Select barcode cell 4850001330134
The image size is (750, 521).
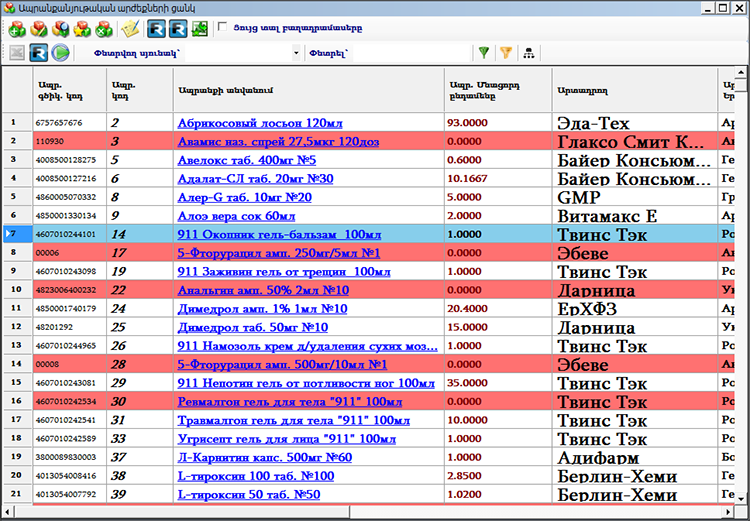70,216
